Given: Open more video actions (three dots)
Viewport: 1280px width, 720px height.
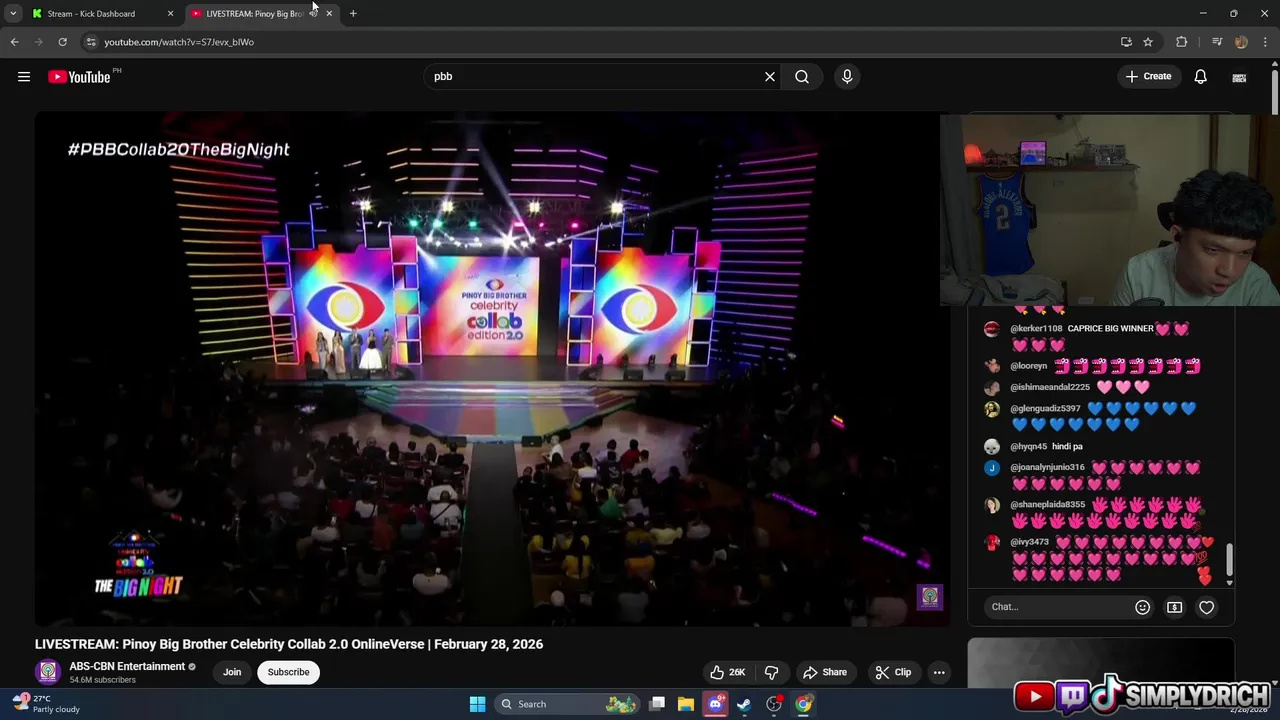Looking at the screenshot, I should point(939,672).
